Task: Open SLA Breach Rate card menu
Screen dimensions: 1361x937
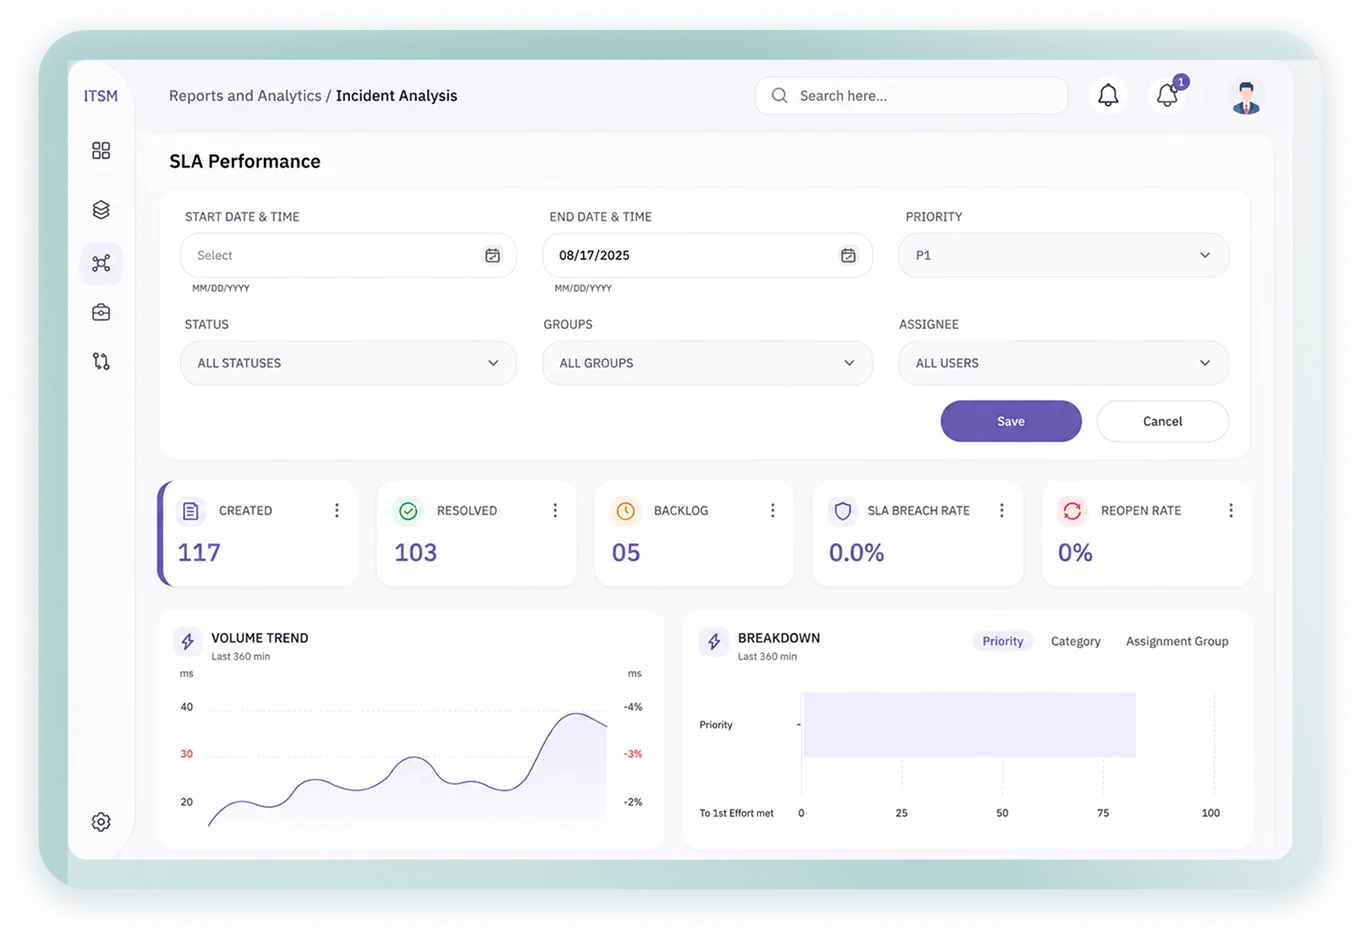Action: pos(1001,510)
